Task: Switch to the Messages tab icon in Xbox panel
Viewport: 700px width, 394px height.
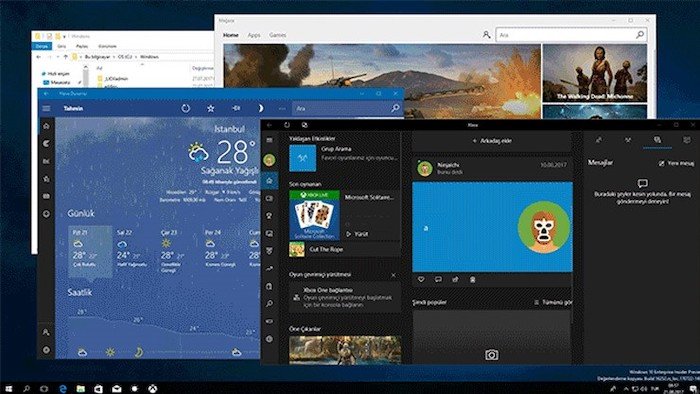Action: tap(657, 140)
